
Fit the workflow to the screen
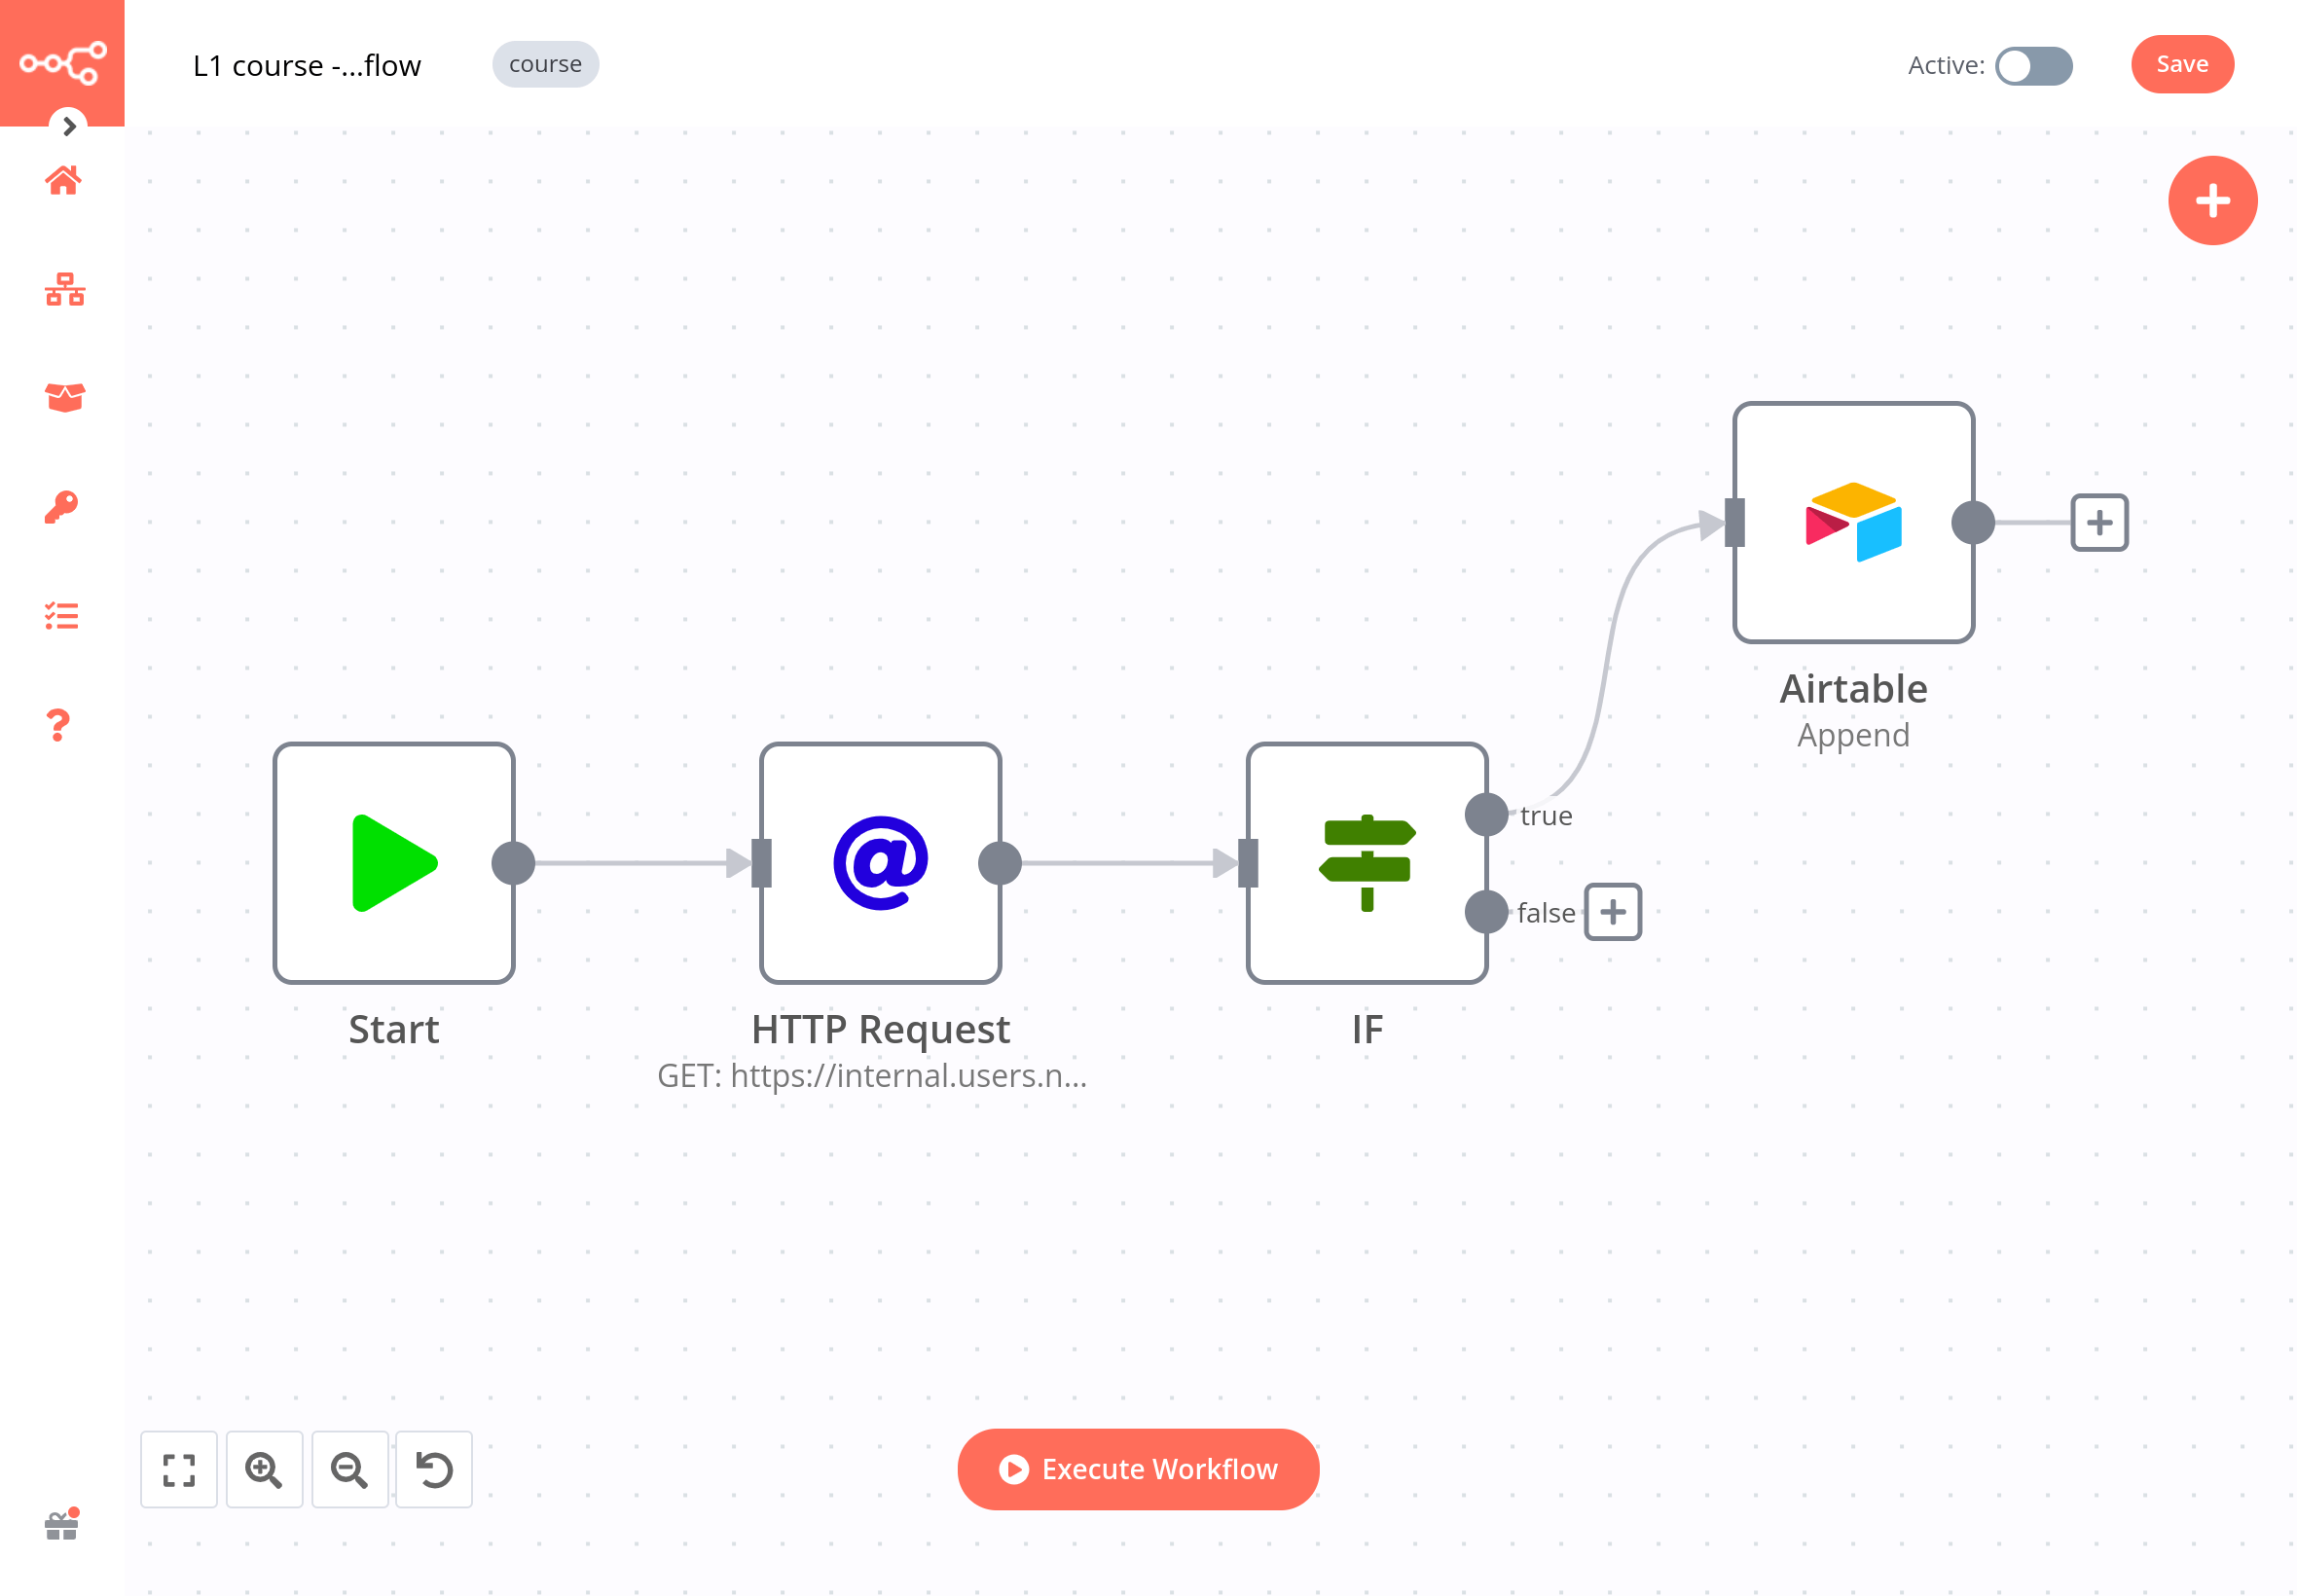(179, 1469)
